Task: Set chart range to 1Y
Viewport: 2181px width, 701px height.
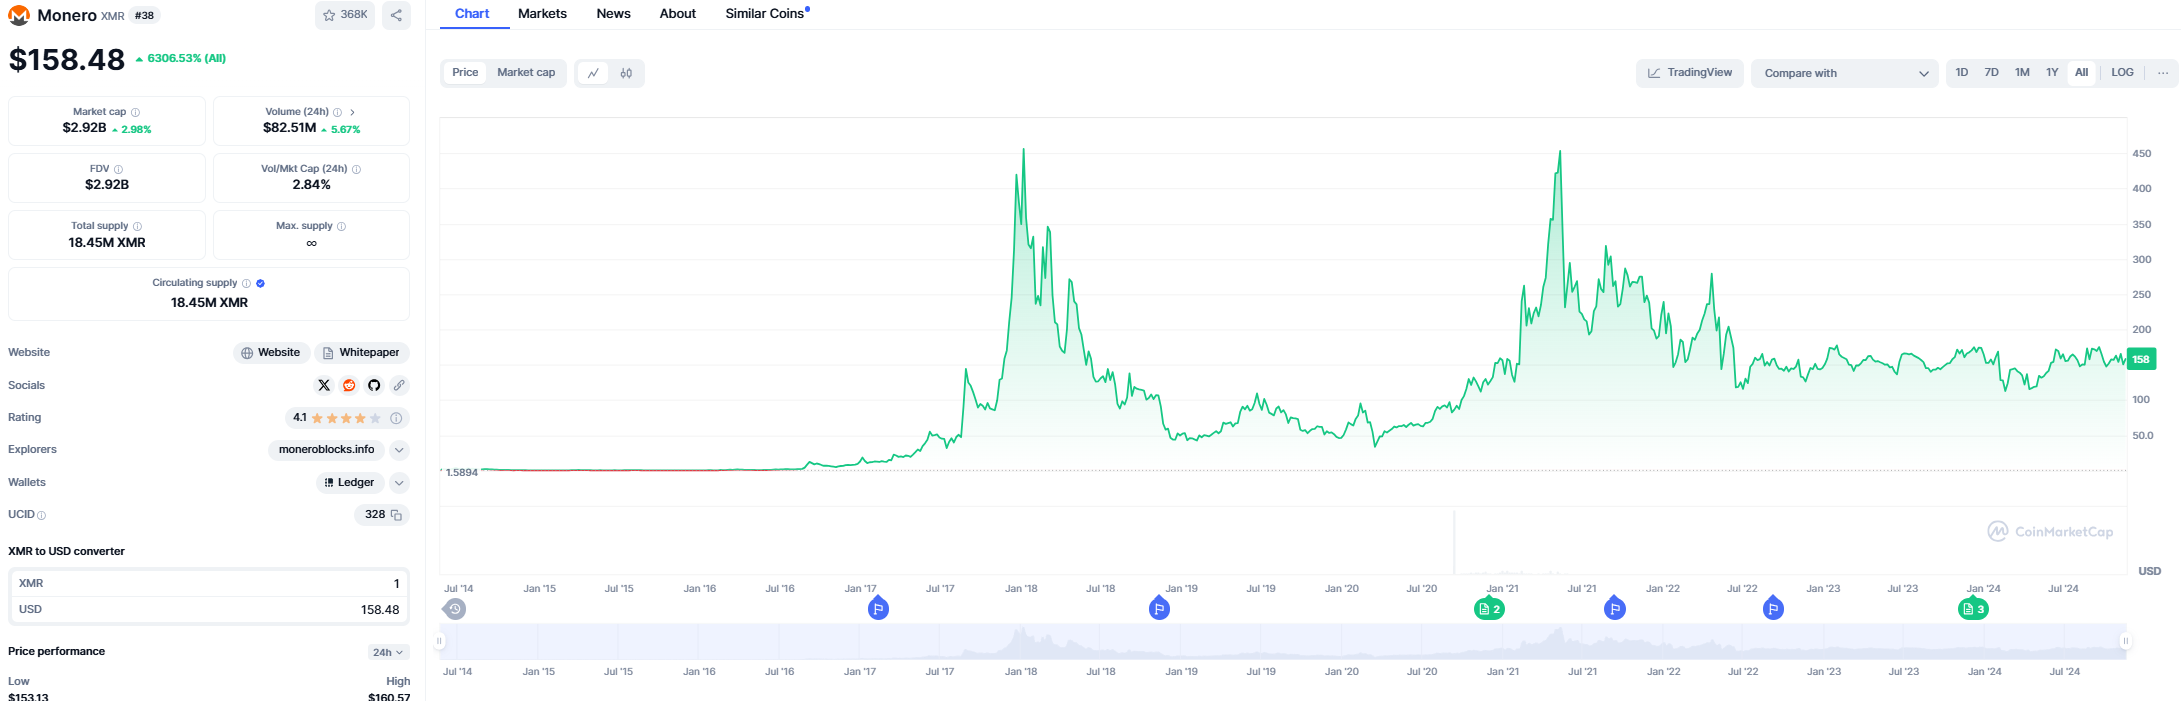Action: pyautogui.click(x=2052, y=73)
